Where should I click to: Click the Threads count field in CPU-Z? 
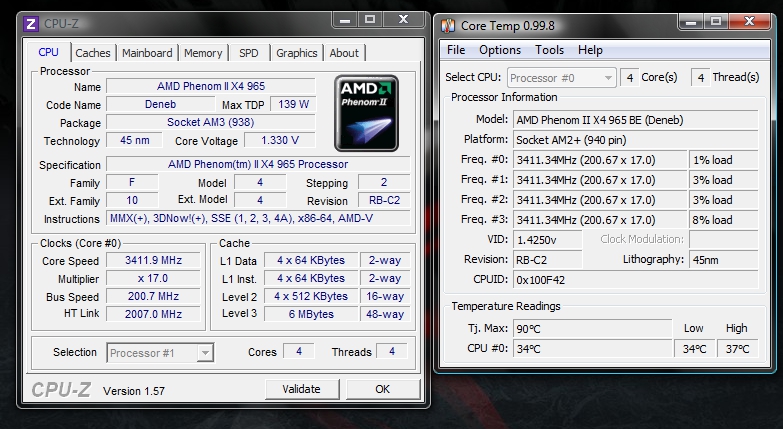[x=392, y=351]
